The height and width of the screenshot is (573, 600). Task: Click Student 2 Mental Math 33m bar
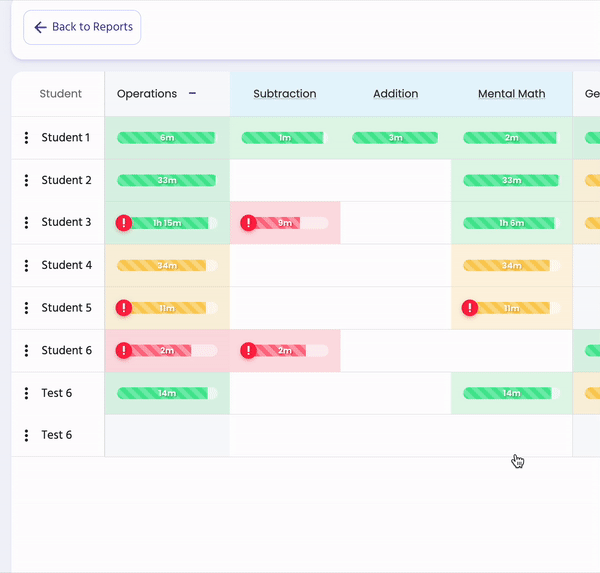coord(512,180)
